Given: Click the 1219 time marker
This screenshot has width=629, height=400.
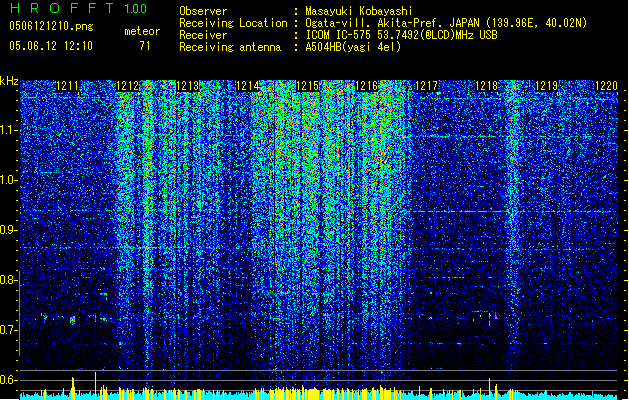Looking at the screenshot, I should [x=547, y=86].
